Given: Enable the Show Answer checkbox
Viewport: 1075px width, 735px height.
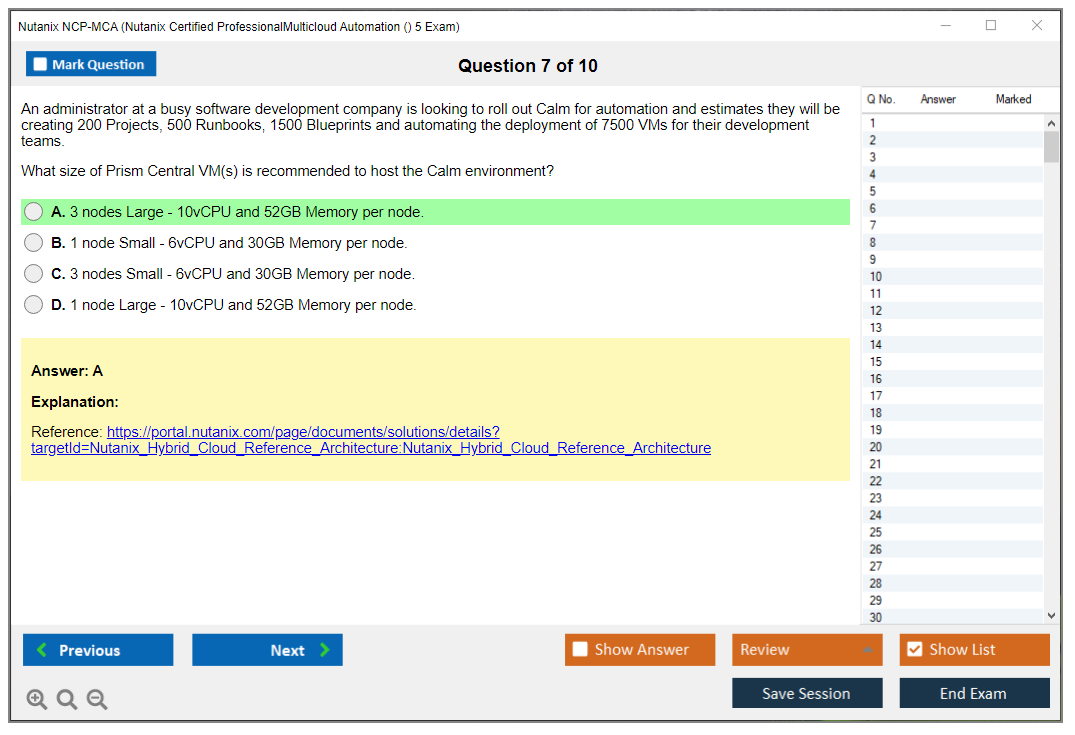Looking at the screenshot, I should click(x=581, y=650).
